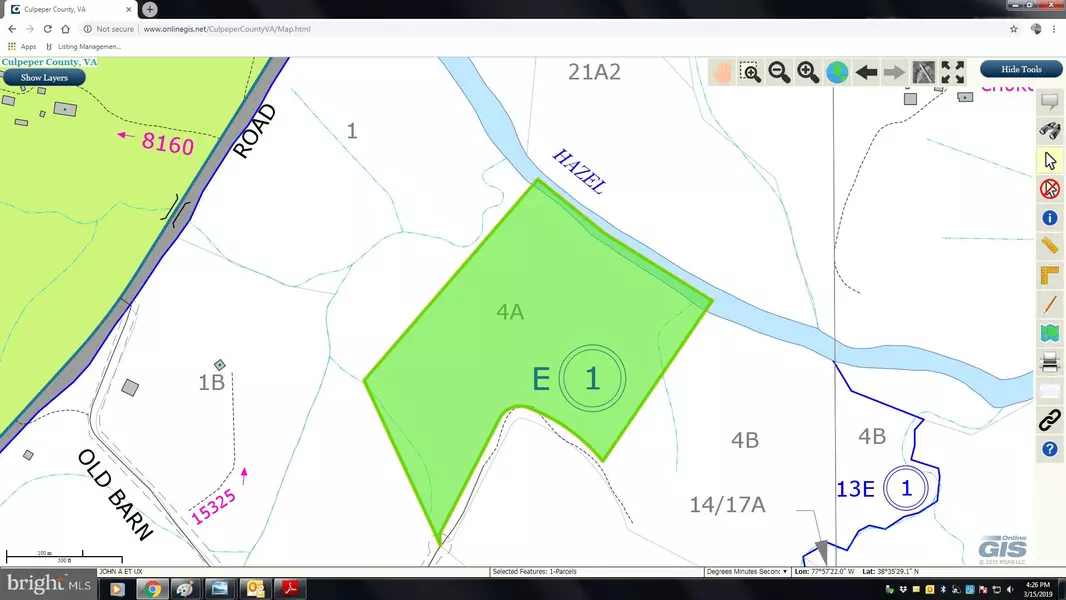The height and width of the screenshot is (600, 1066).
Task: Open the blue help question mark
Action: tap(1049, 449)
